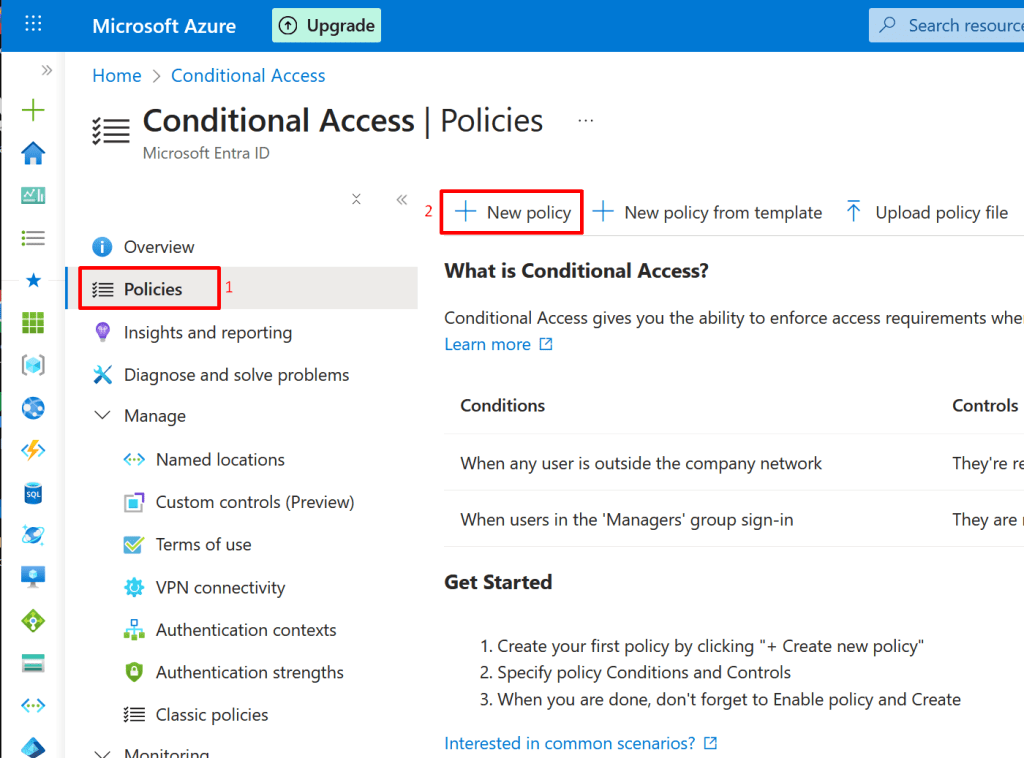Click the New policy button
Image resolution: width=1024 pixels, height=758 pixels.
513,212
